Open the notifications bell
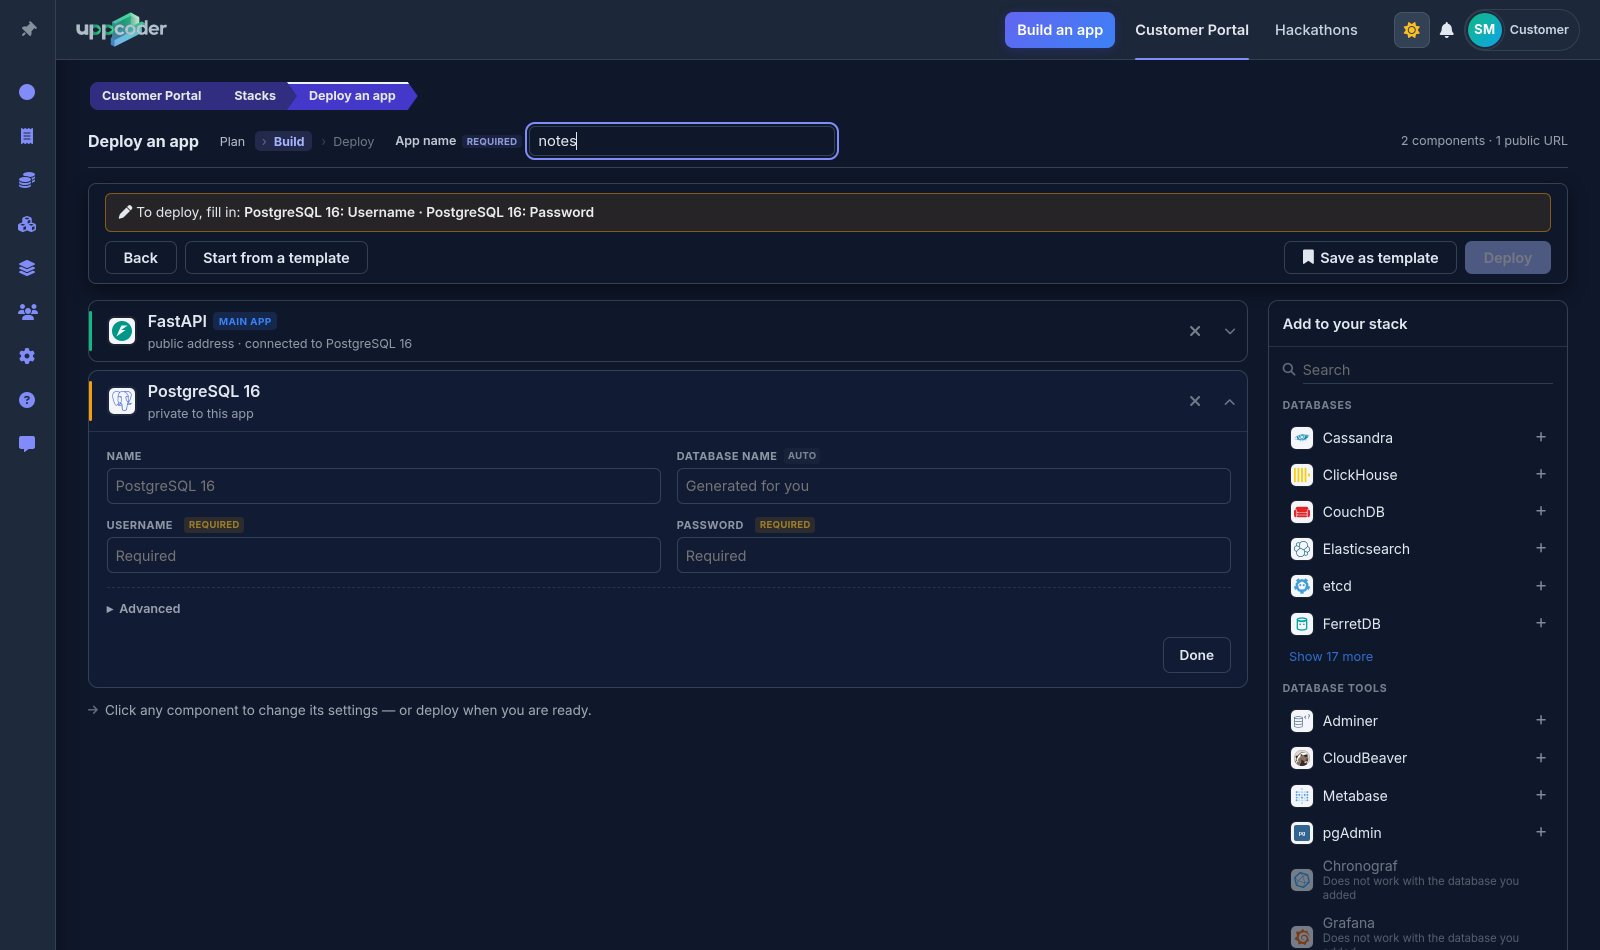1600x950 pixels. [1446, 30]
